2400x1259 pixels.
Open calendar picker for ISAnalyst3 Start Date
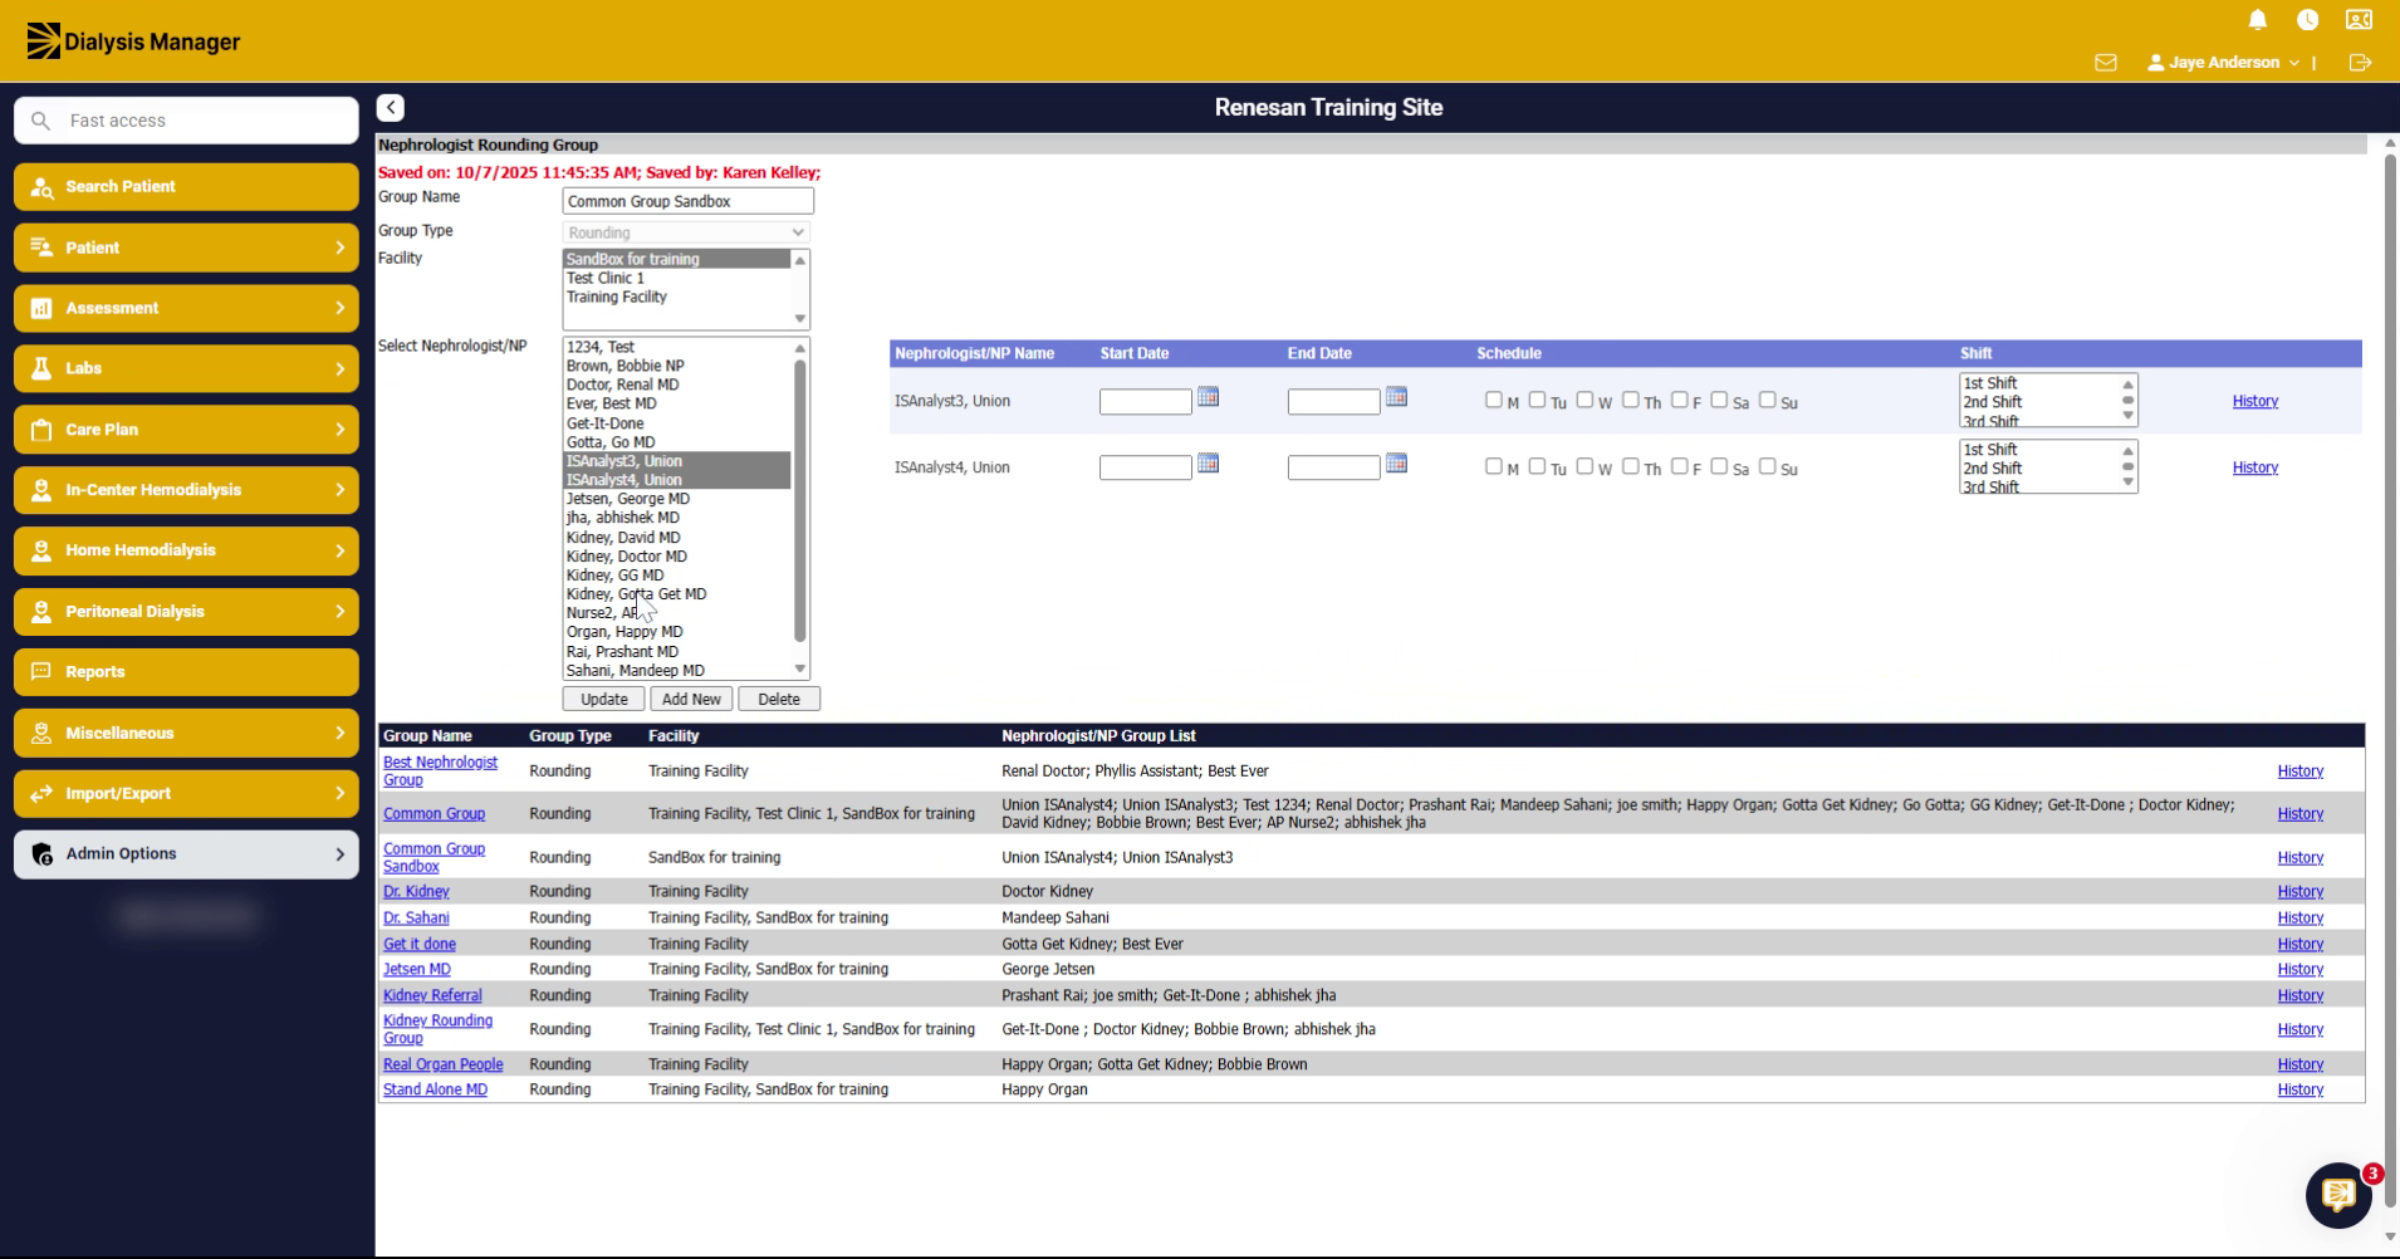click(1208, 397)
